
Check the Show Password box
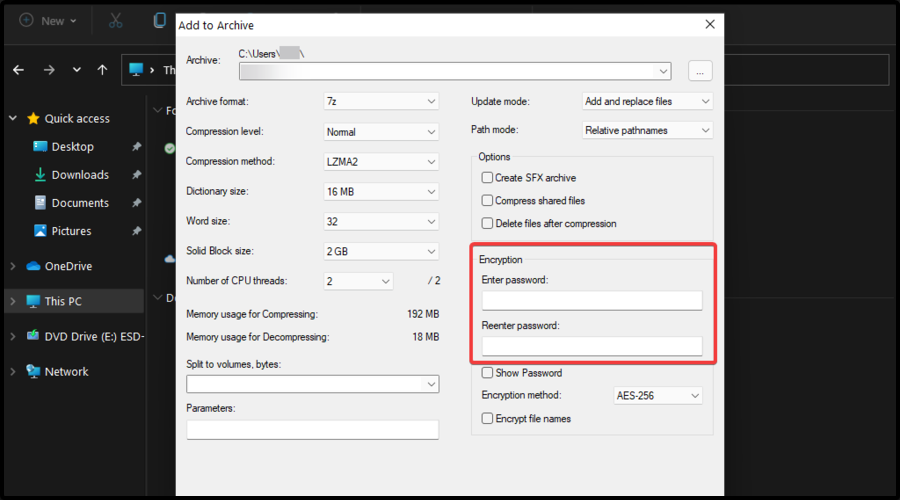(488, 373)
